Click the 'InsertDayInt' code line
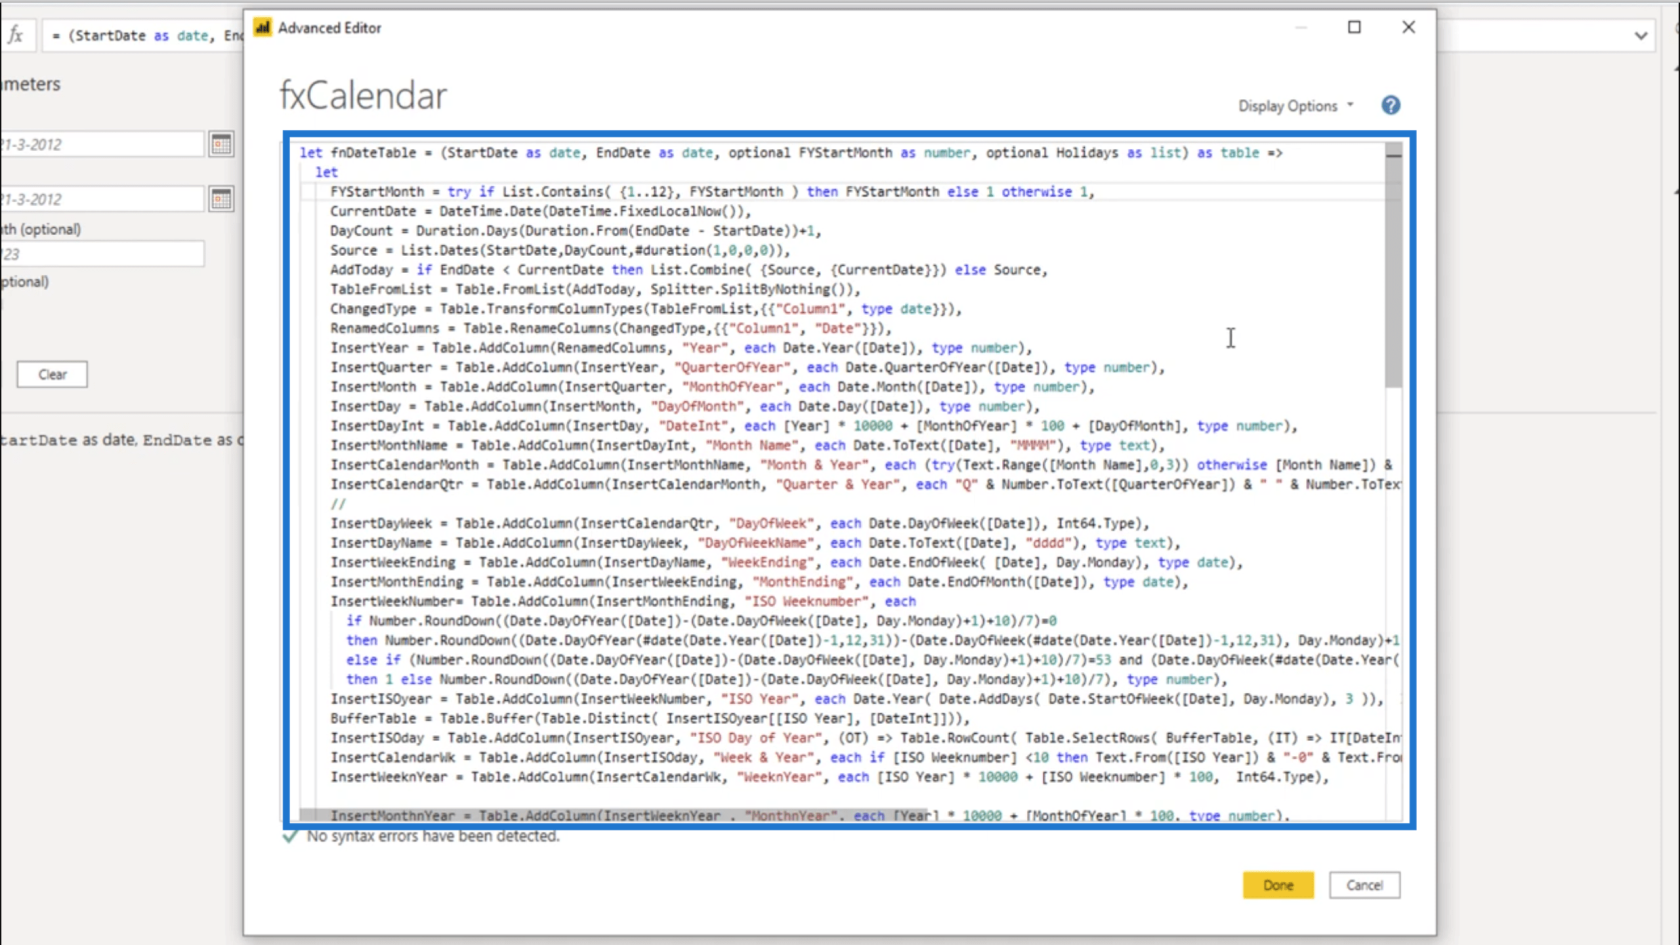This screenshot has width=1680, height=945. tap(814, 426)
